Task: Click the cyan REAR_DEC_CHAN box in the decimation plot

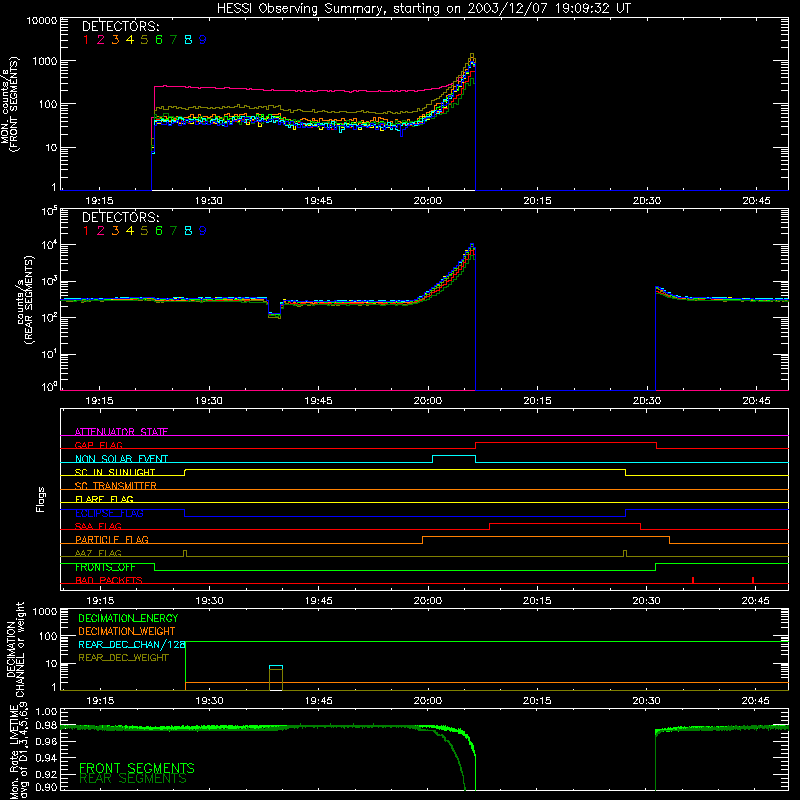Action: coord(276,667)
